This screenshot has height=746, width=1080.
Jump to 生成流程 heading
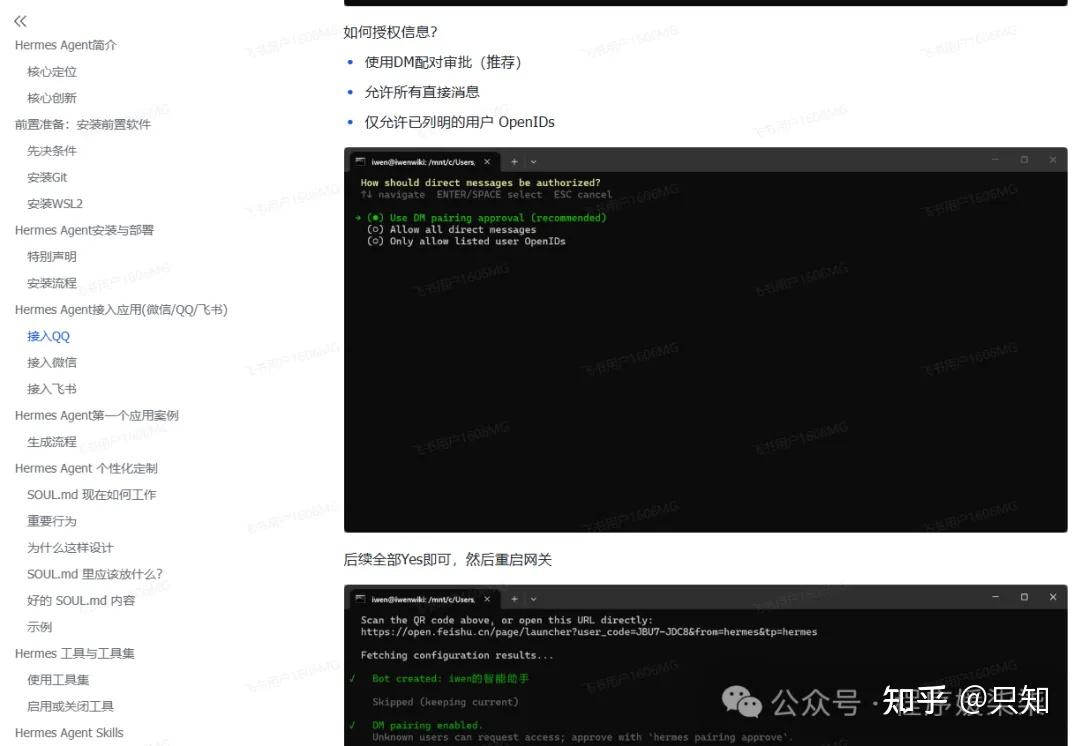pyautogui.click(x=52, y=442)
